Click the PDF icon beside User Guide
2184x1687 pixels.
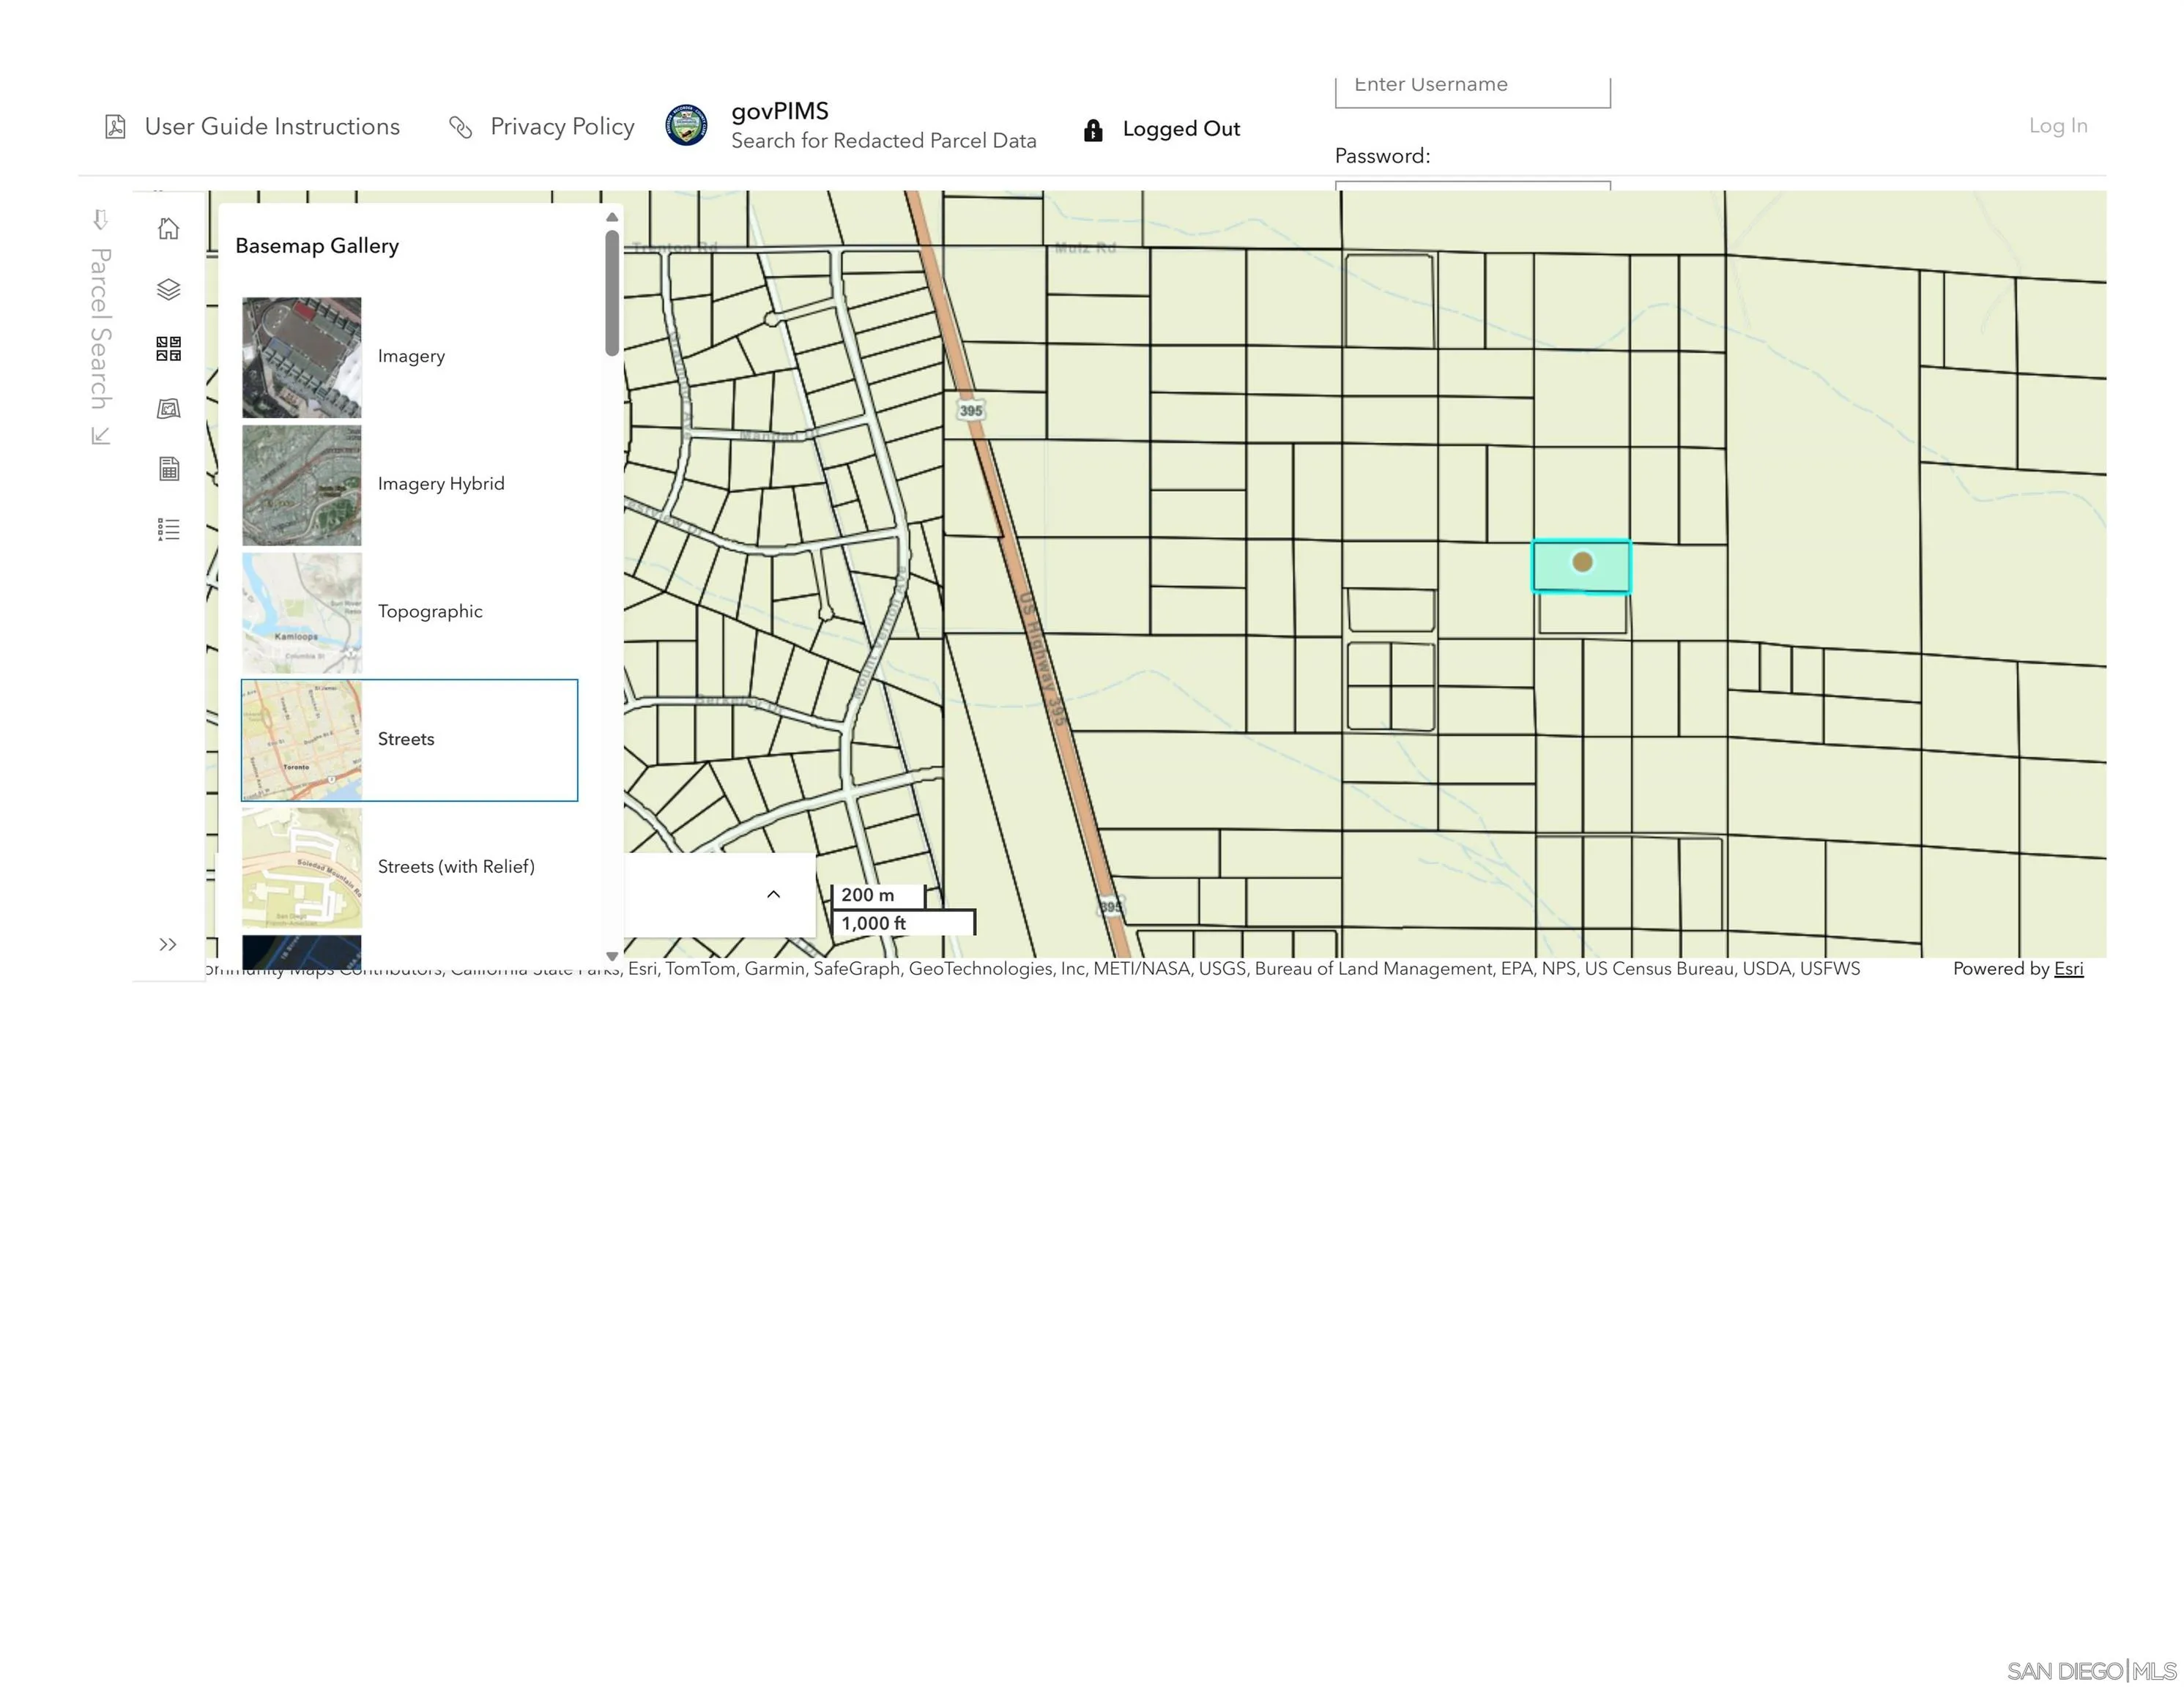tap(115, 127)
